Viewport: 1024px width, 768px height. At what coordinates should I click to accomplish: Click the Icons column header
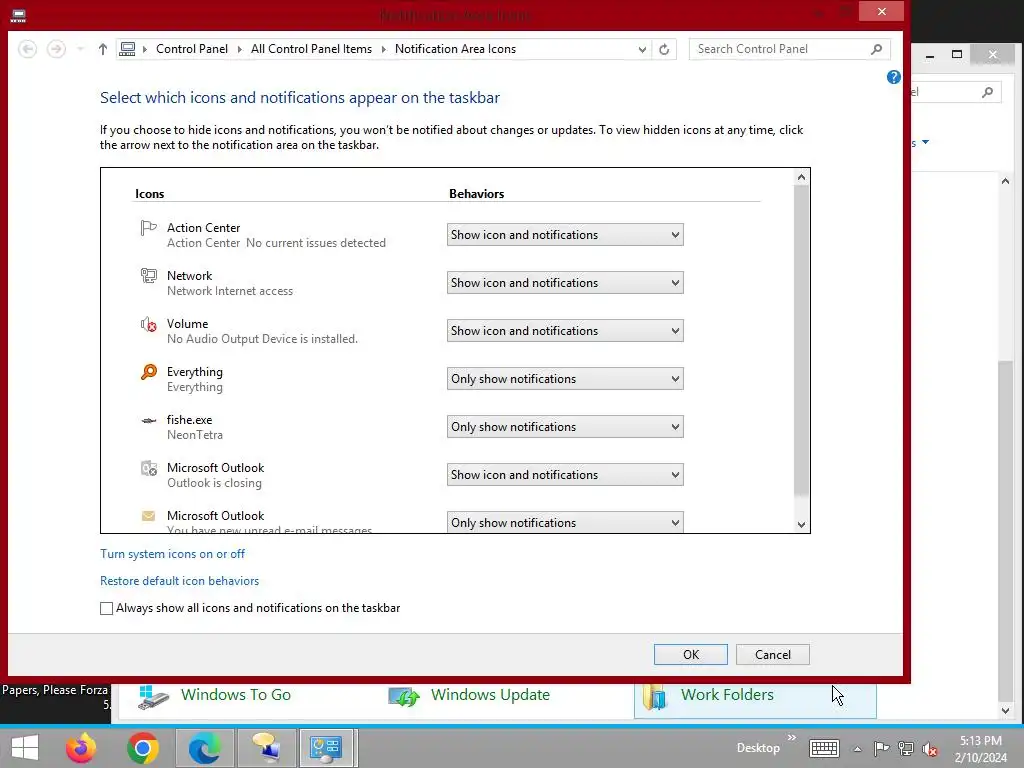[x=150, y=194]
